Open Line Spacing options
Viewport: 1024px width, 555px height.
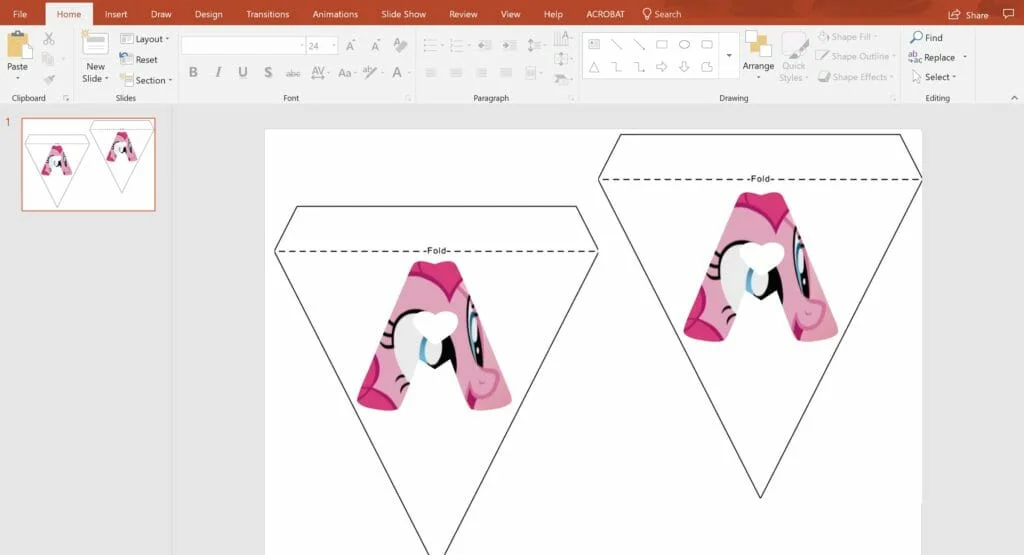(x=536, y=46)
